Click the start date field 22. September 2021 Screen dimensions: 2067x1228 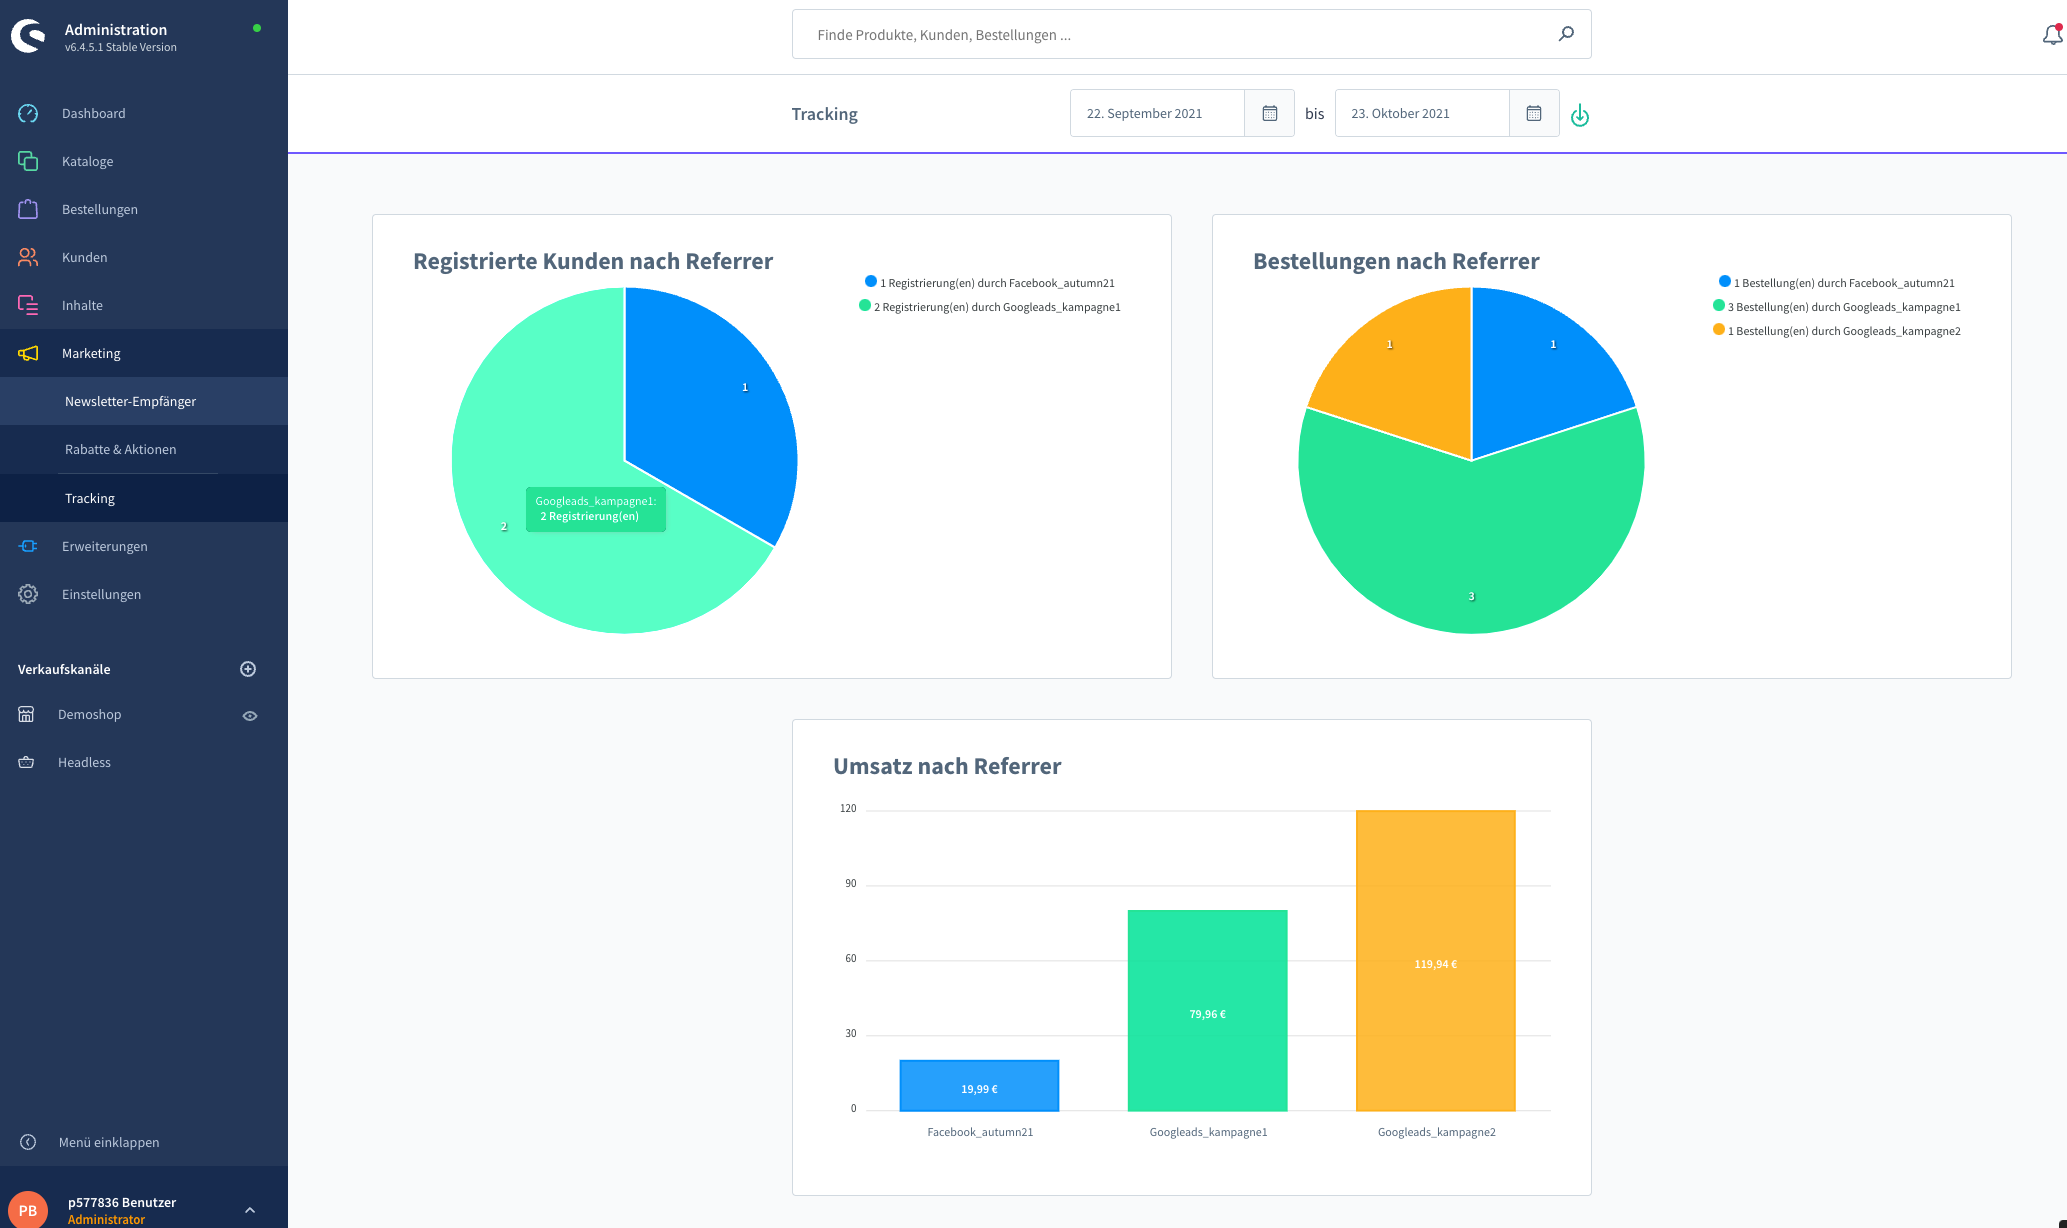point(1157,113)
